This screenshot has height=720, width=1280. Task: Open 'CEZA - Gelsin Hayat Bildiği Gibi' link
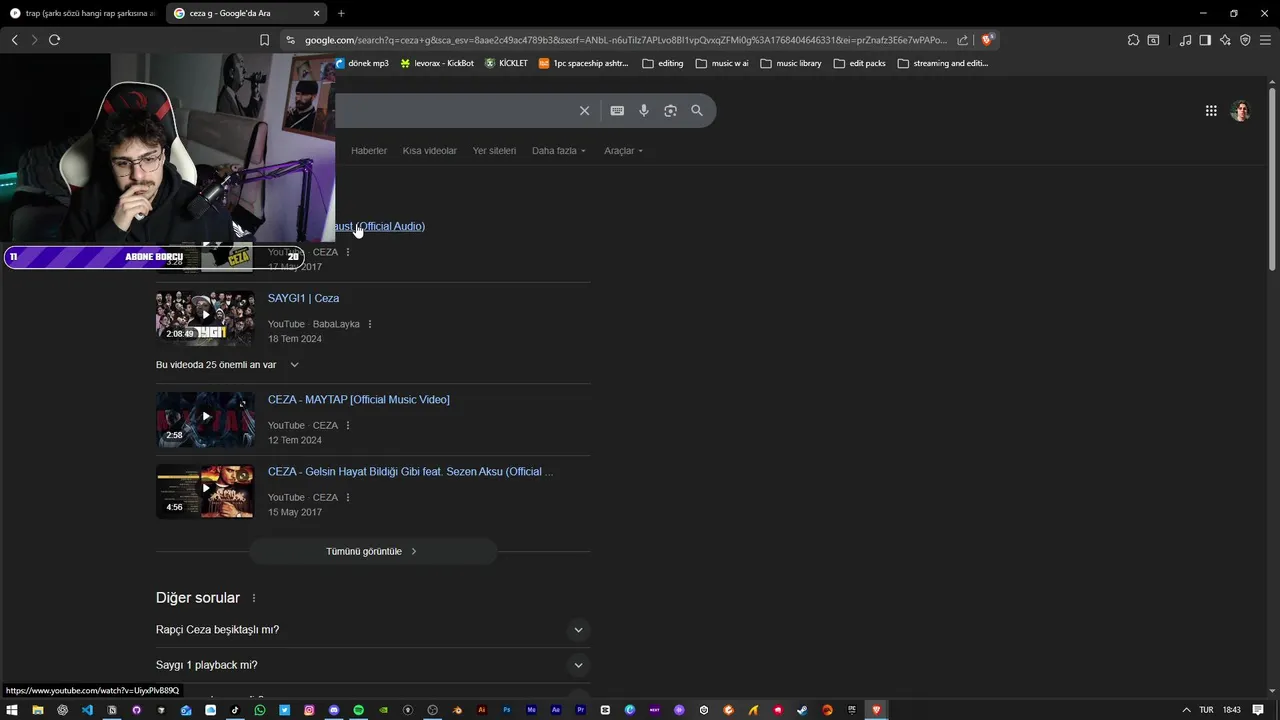pos(410,471)
